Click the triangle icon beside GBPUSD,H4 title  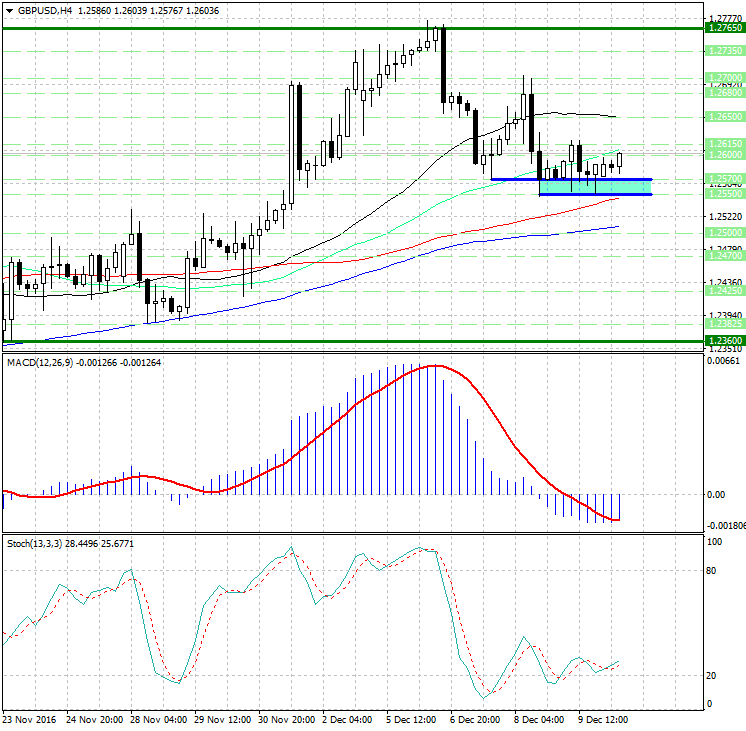click(8, 10)
